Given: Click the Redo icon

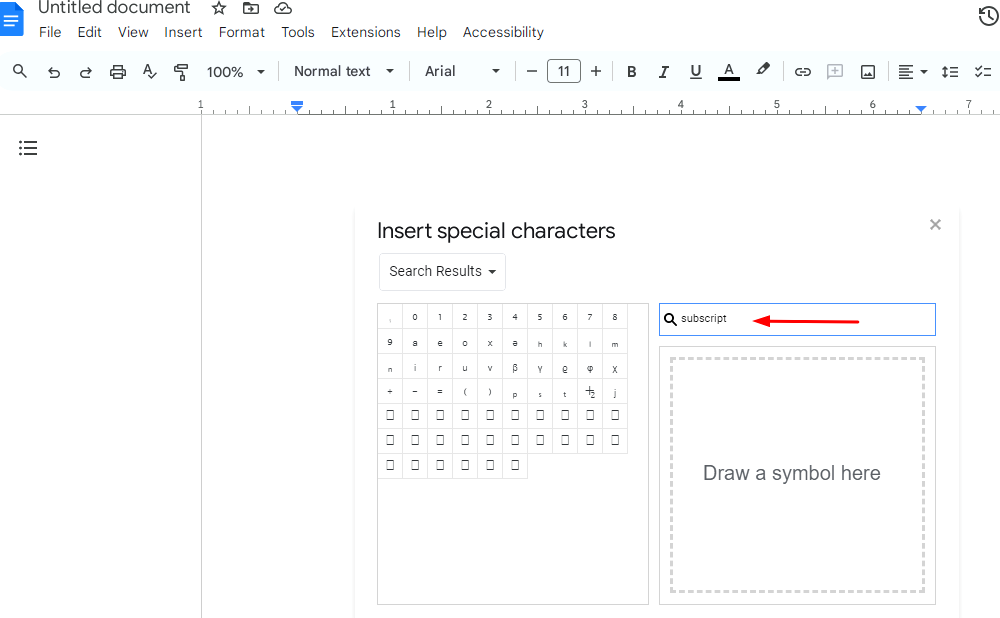Looking at the screenshot, I should 85,71.
